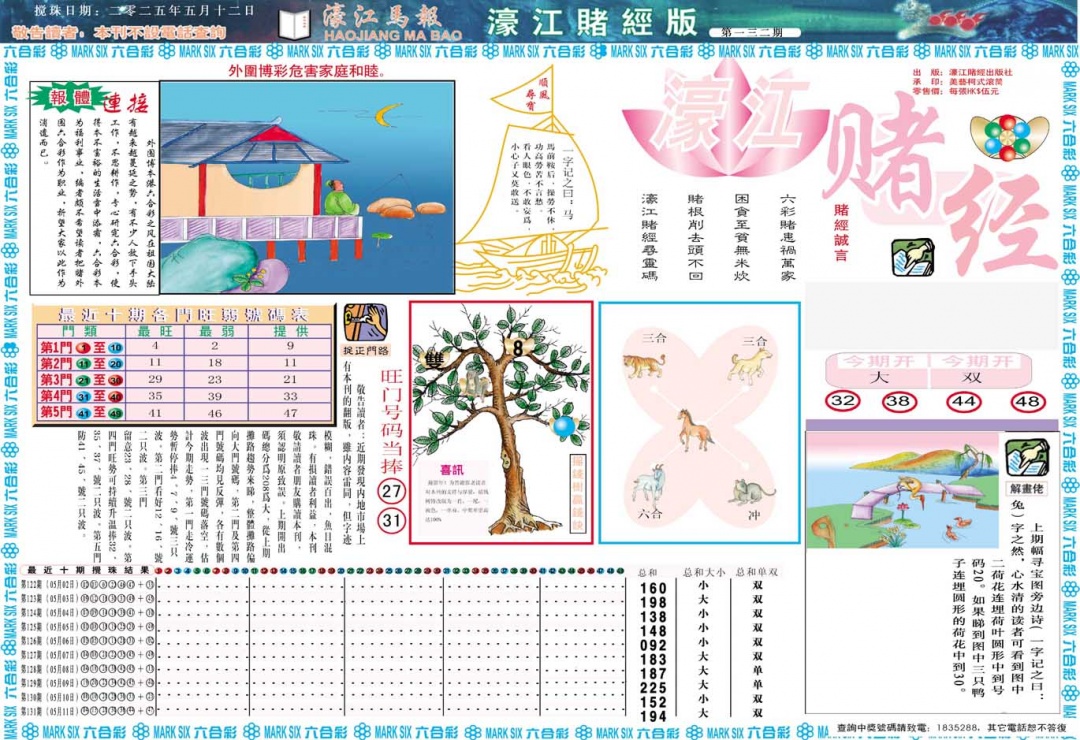Click the 解畫佬 hand-with-paper icon
This screenshot has width=1080, height=740.
[1026, 458]
